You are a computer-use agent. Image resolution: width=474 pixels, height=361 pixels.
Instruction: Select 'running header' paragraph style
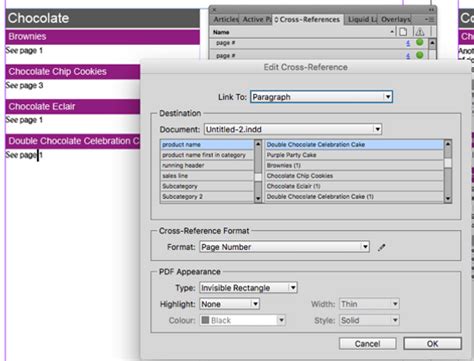pos(207,165)
